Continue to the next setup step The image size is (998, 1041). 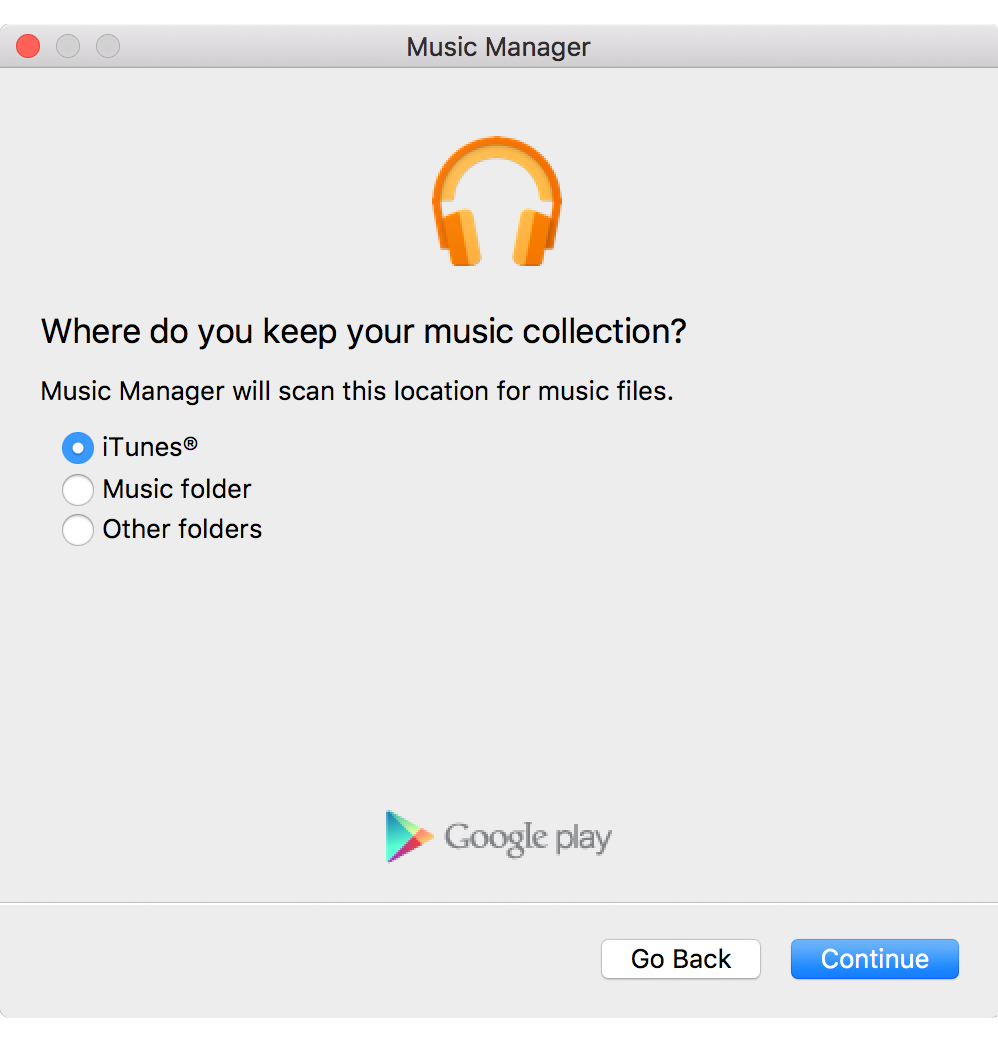(x=874, y=959)
